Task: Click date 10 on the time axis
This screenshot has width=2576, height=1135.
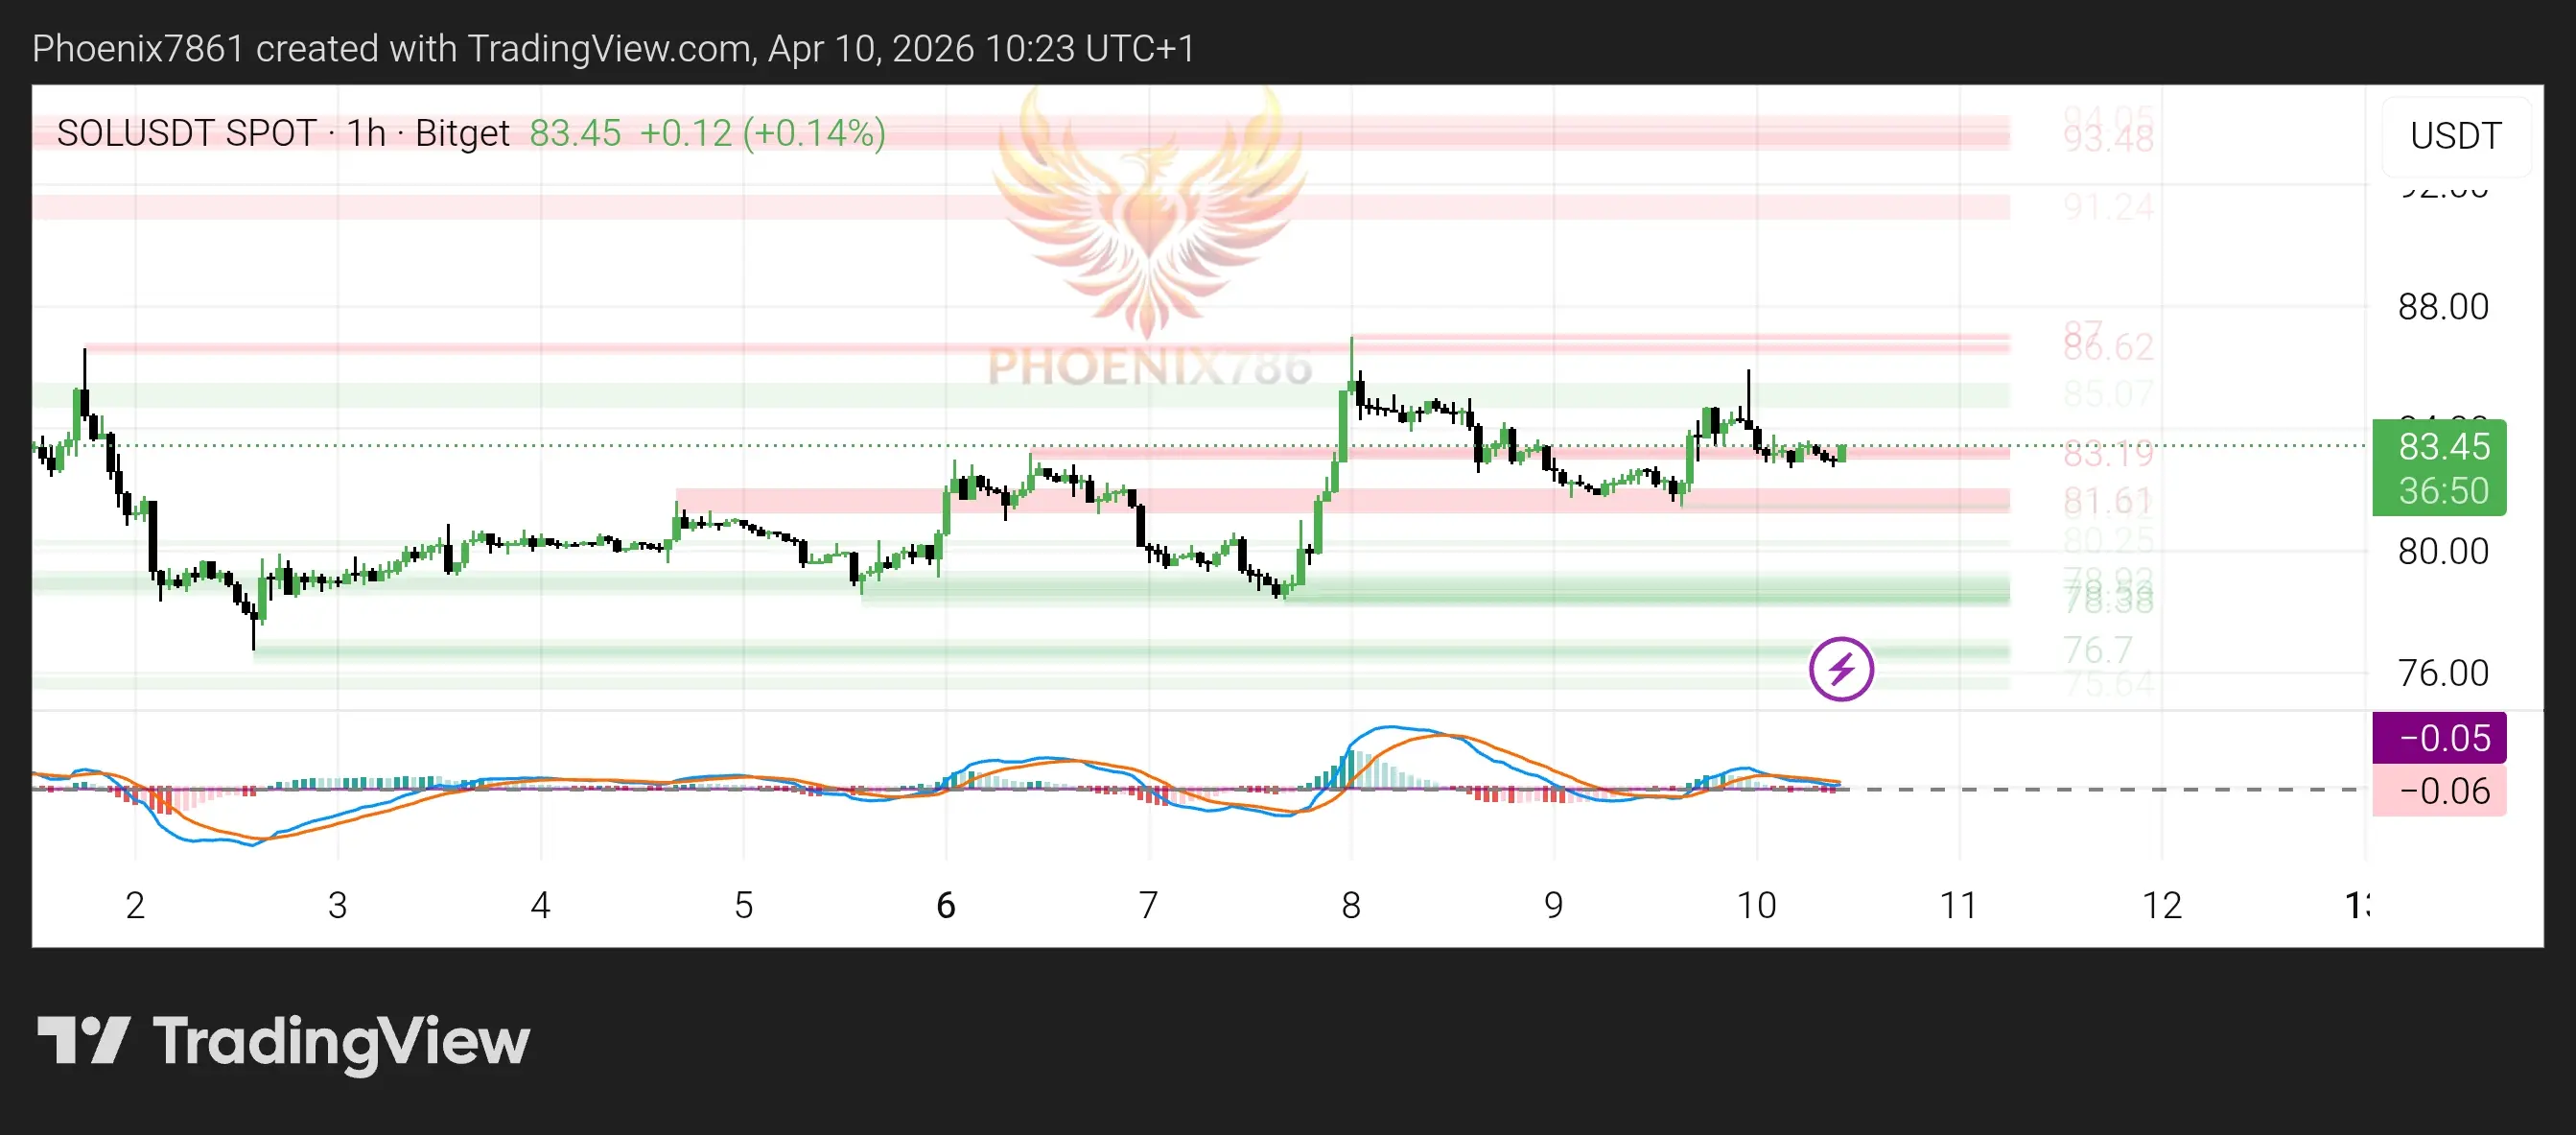Action: [1755, 905]
